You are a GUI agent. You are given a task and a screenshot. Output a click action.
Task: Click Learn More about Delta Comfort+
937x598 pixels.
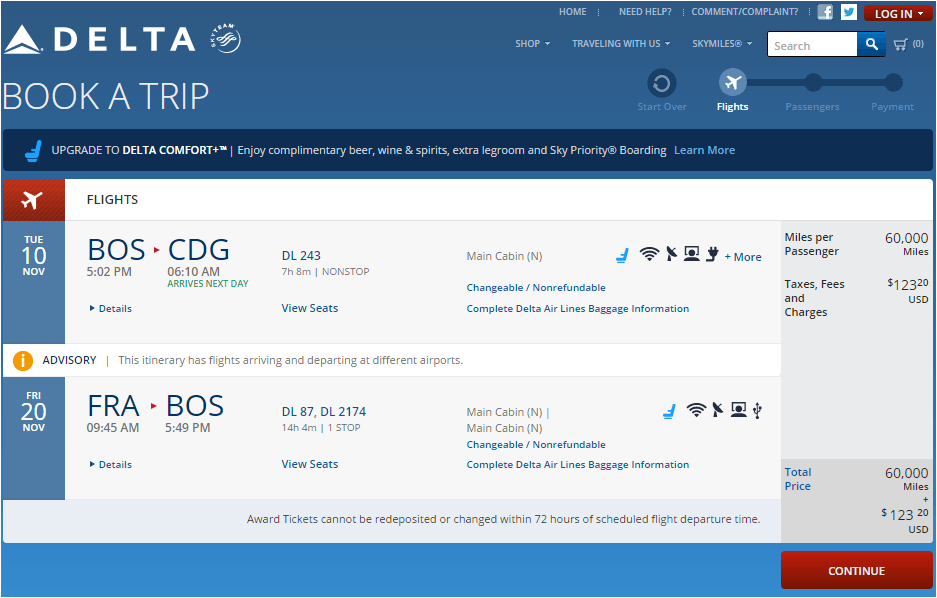(x=705, y=151)
